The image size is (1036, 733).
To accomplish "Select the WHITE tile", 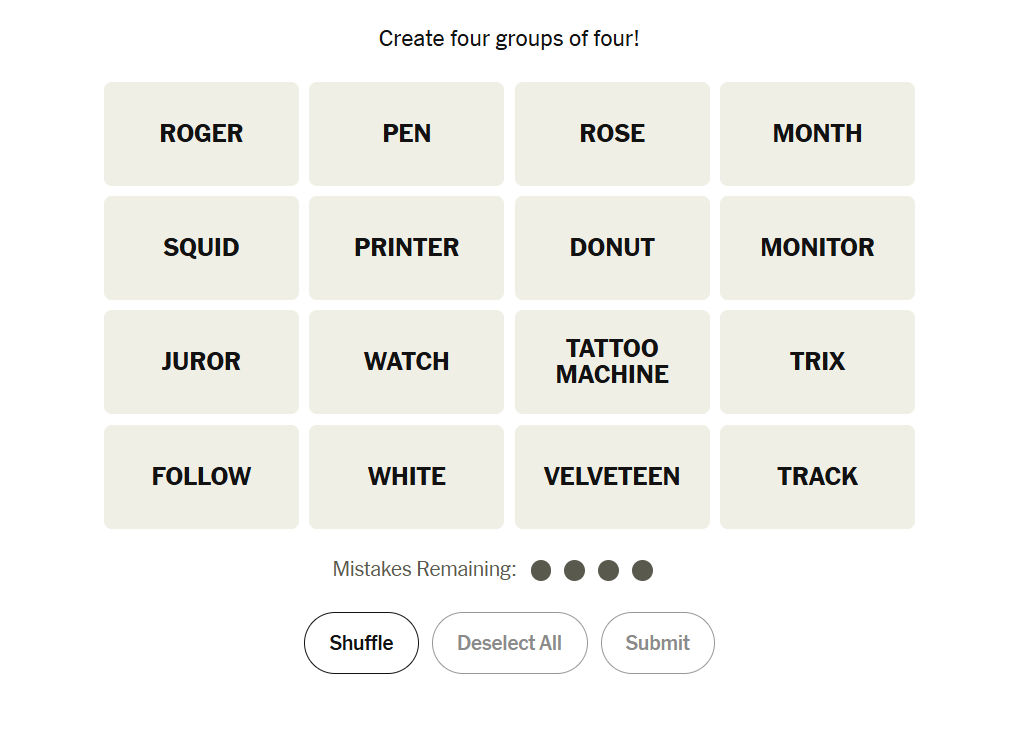I will (x=406, y=477).
